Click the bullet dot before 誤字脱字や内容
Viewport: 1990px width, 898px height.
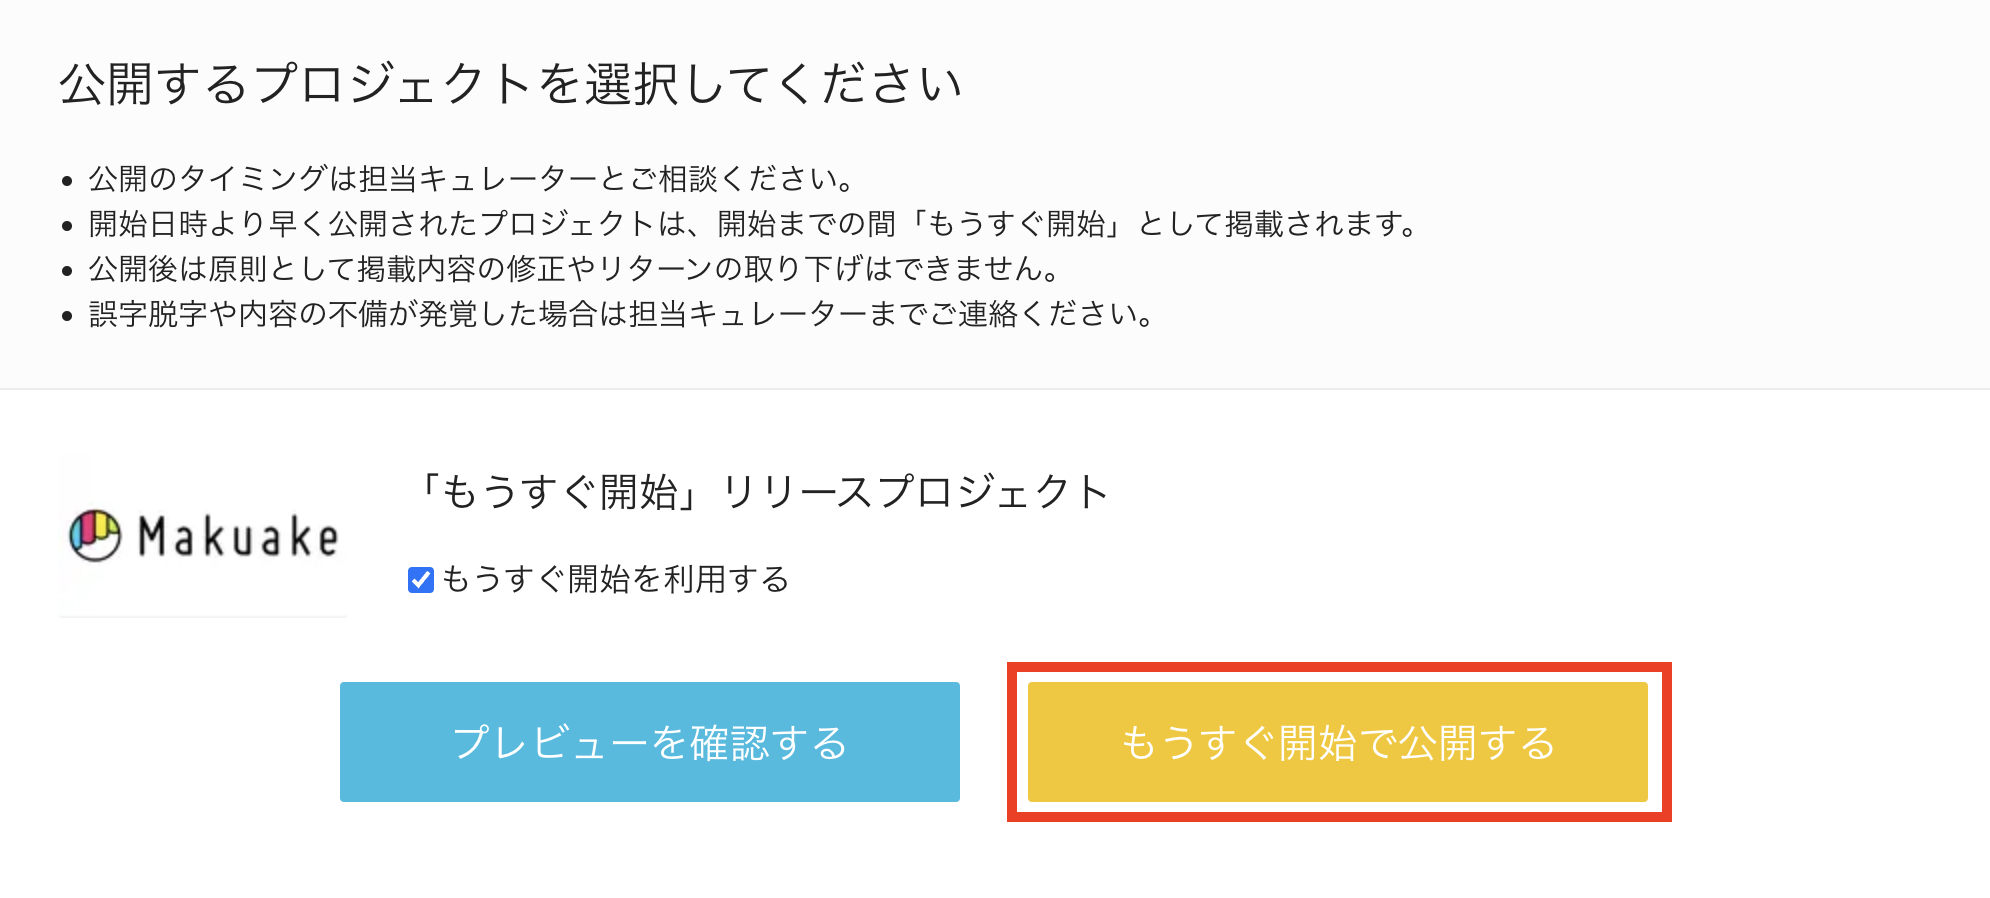[x=67, y=316]
